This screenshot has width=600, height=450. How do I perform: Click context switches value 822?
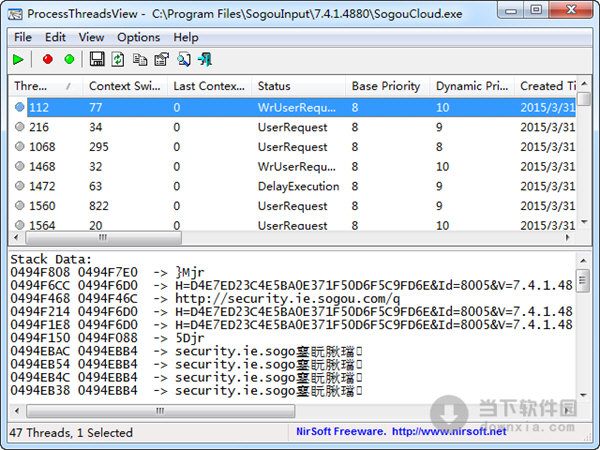tap(99, 206)
